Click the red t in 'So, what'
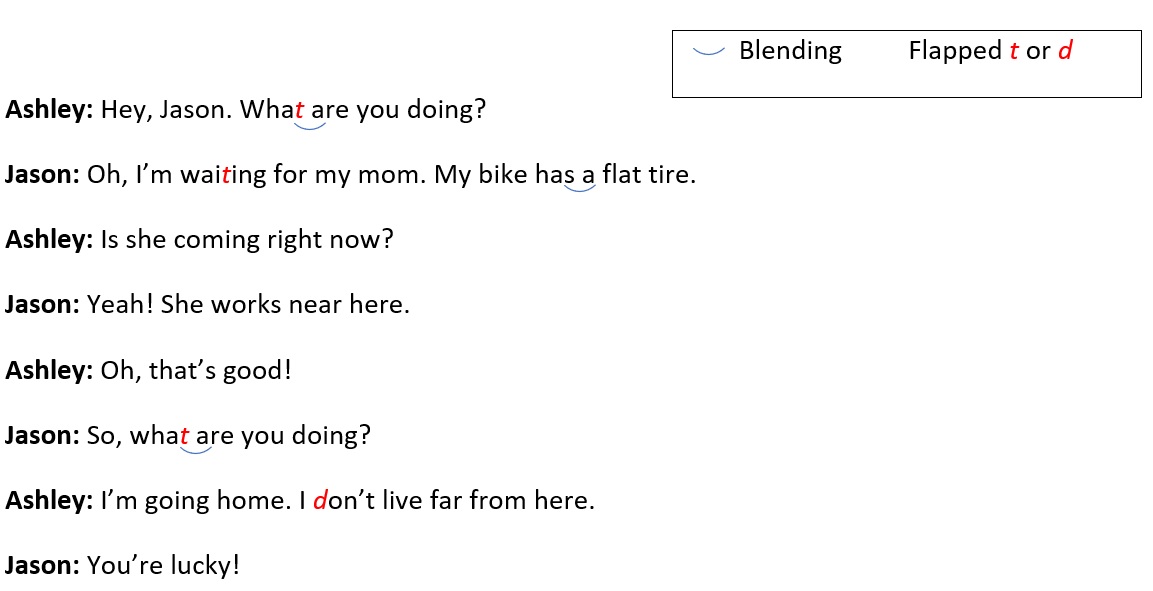 click(185, 435)
